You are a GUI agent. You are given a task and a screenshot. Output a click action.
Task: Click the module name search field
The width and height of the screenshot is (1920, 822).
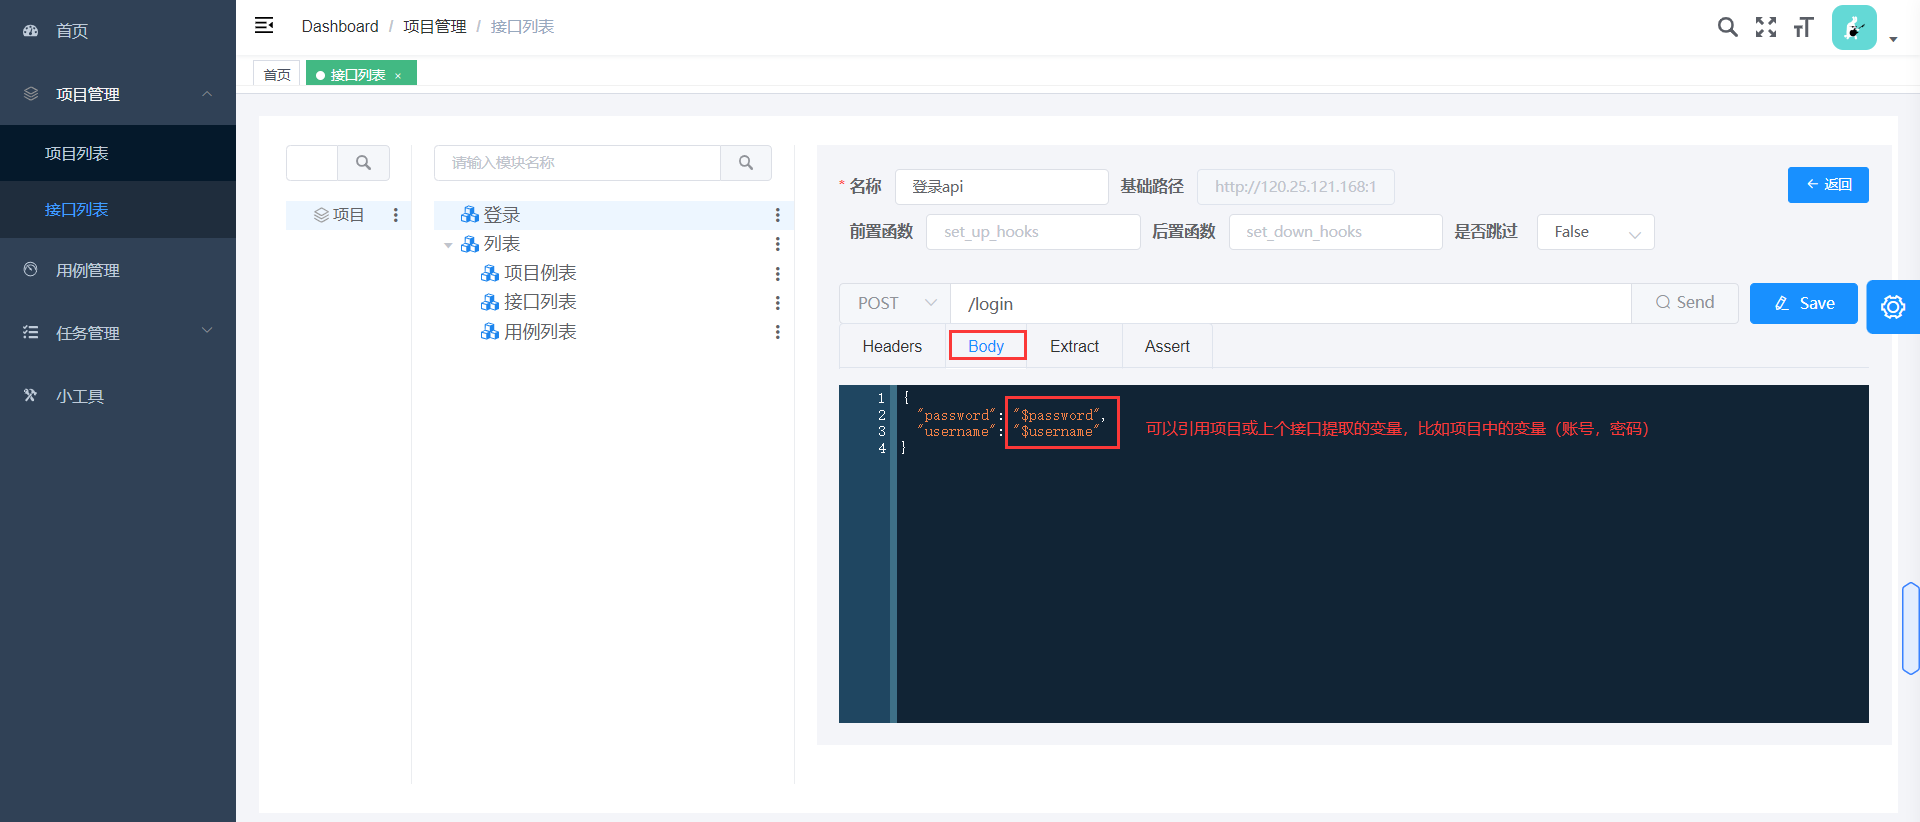click(x=577, y=163)
